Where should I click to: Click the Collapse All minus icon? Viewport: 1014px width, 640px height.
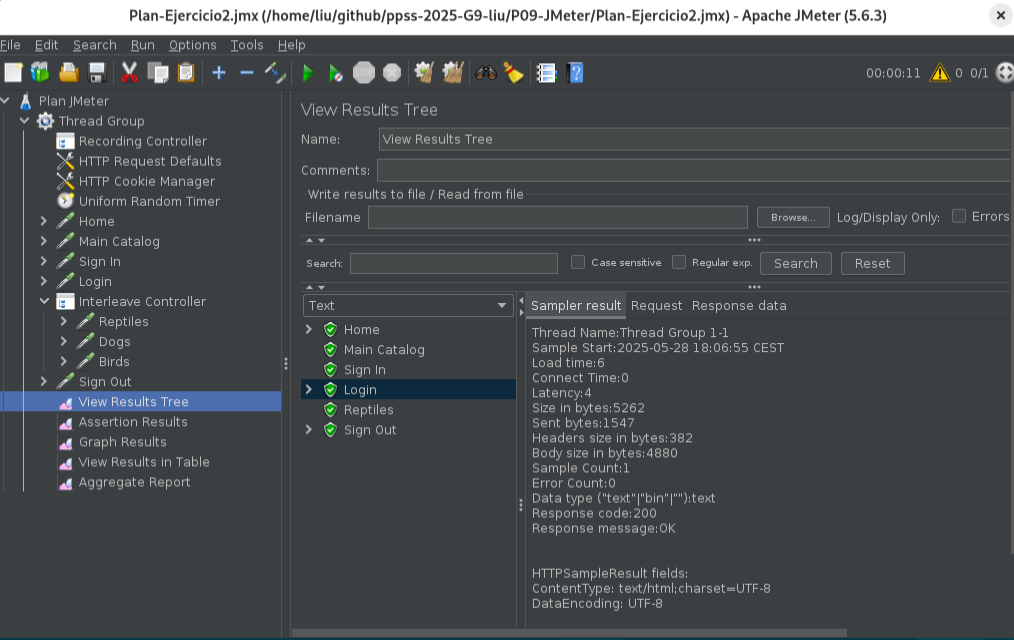(x=246, y=73)
